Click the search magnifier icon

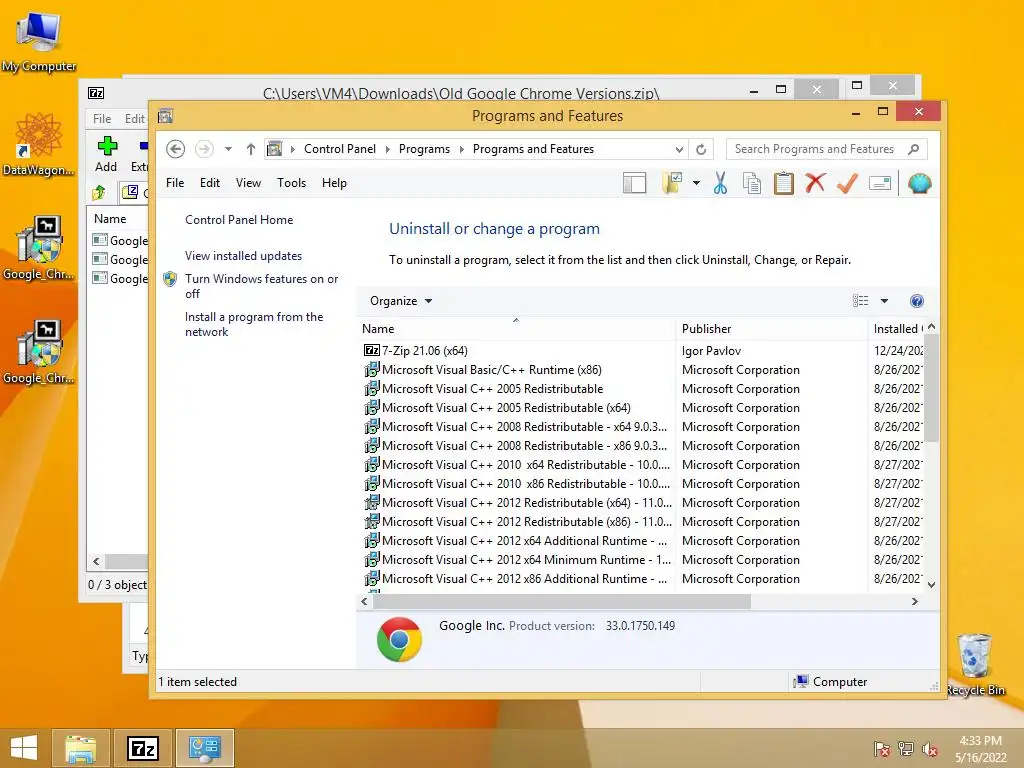coord(914,149)
